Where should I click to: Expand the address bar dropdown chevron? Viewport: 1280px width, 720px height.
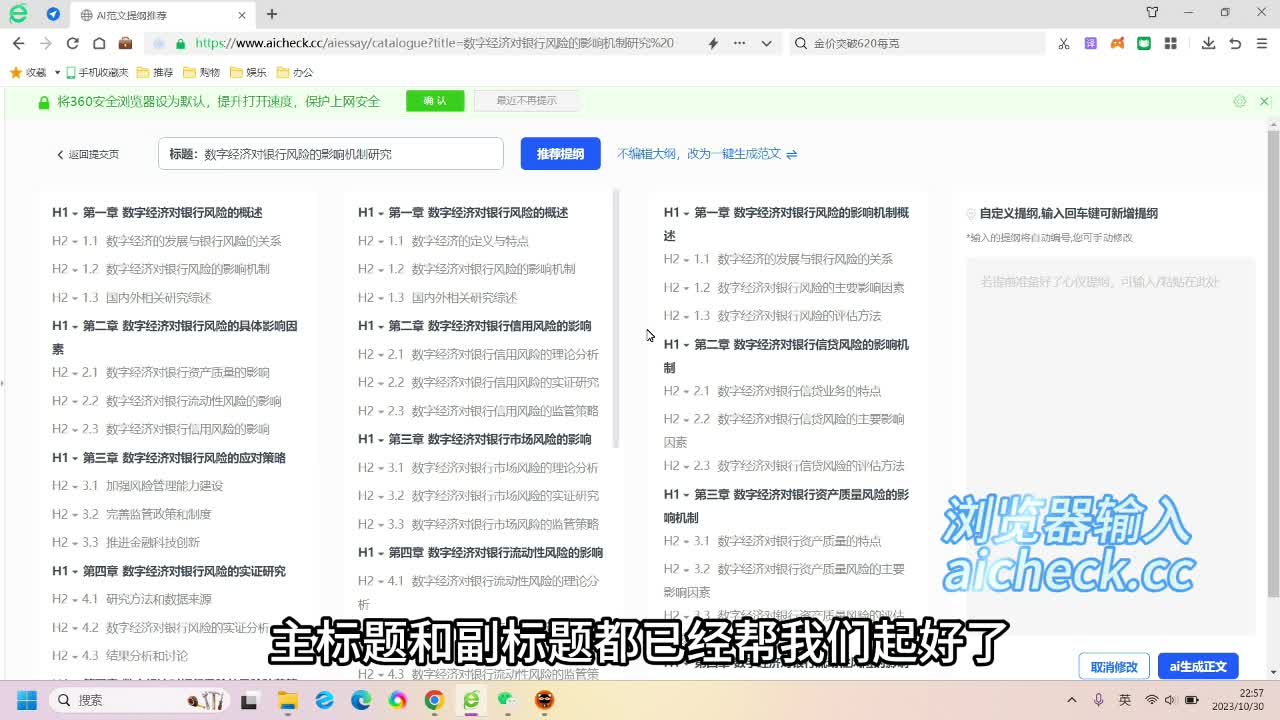[766, 43]
